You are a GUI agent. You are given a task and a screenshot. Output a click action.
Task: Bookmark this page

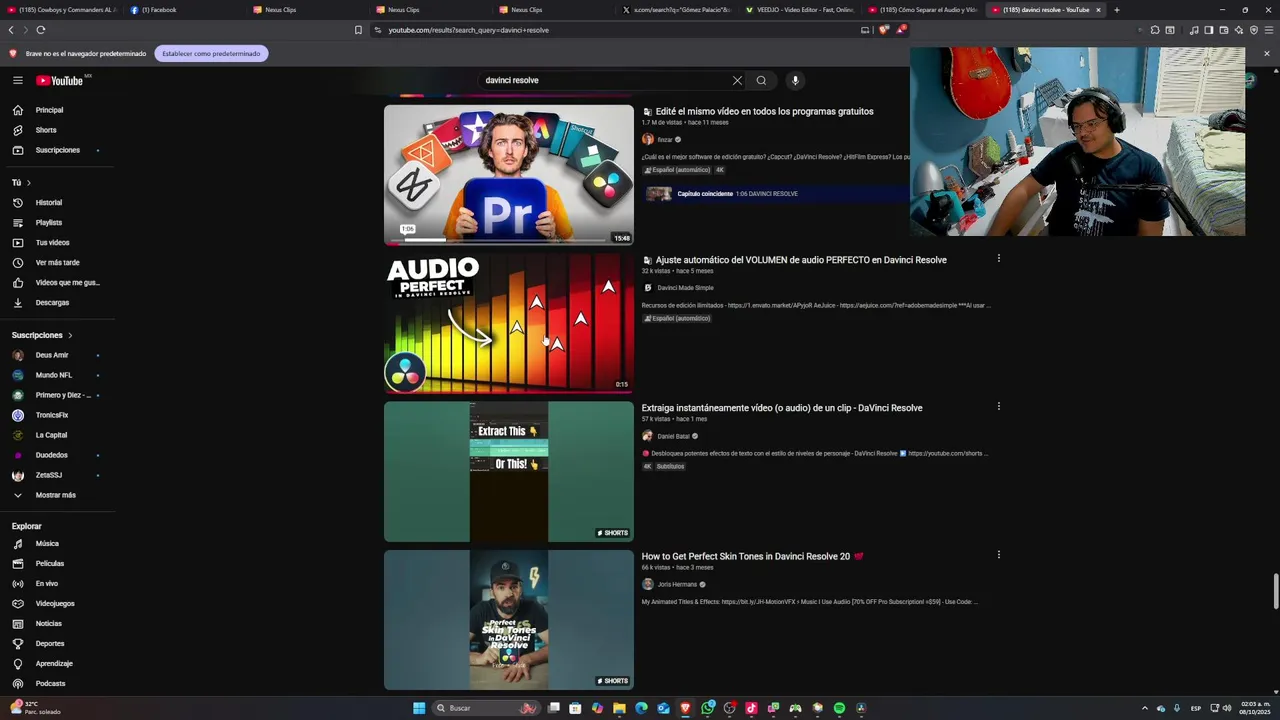coord(358,30)
